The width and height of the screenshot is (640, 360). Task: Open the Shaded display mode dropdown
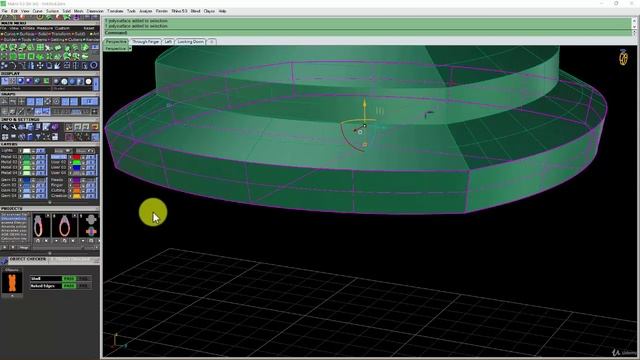[73, 89]
